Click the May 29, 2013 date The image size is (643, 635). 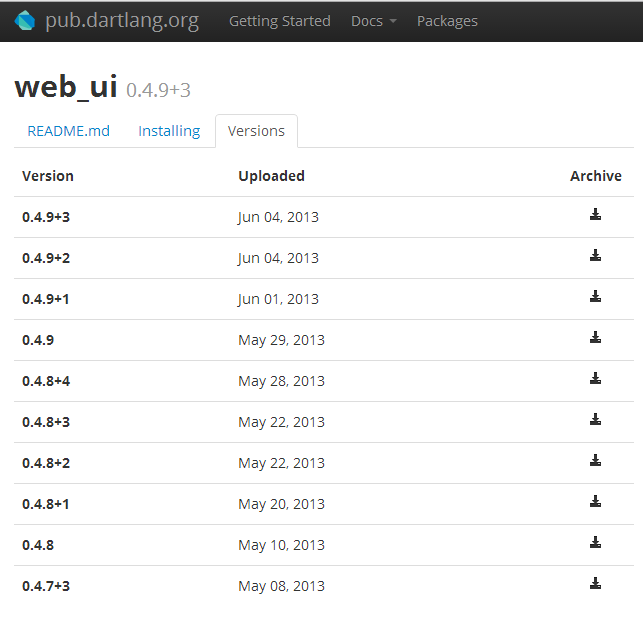(x=281, y=340)
